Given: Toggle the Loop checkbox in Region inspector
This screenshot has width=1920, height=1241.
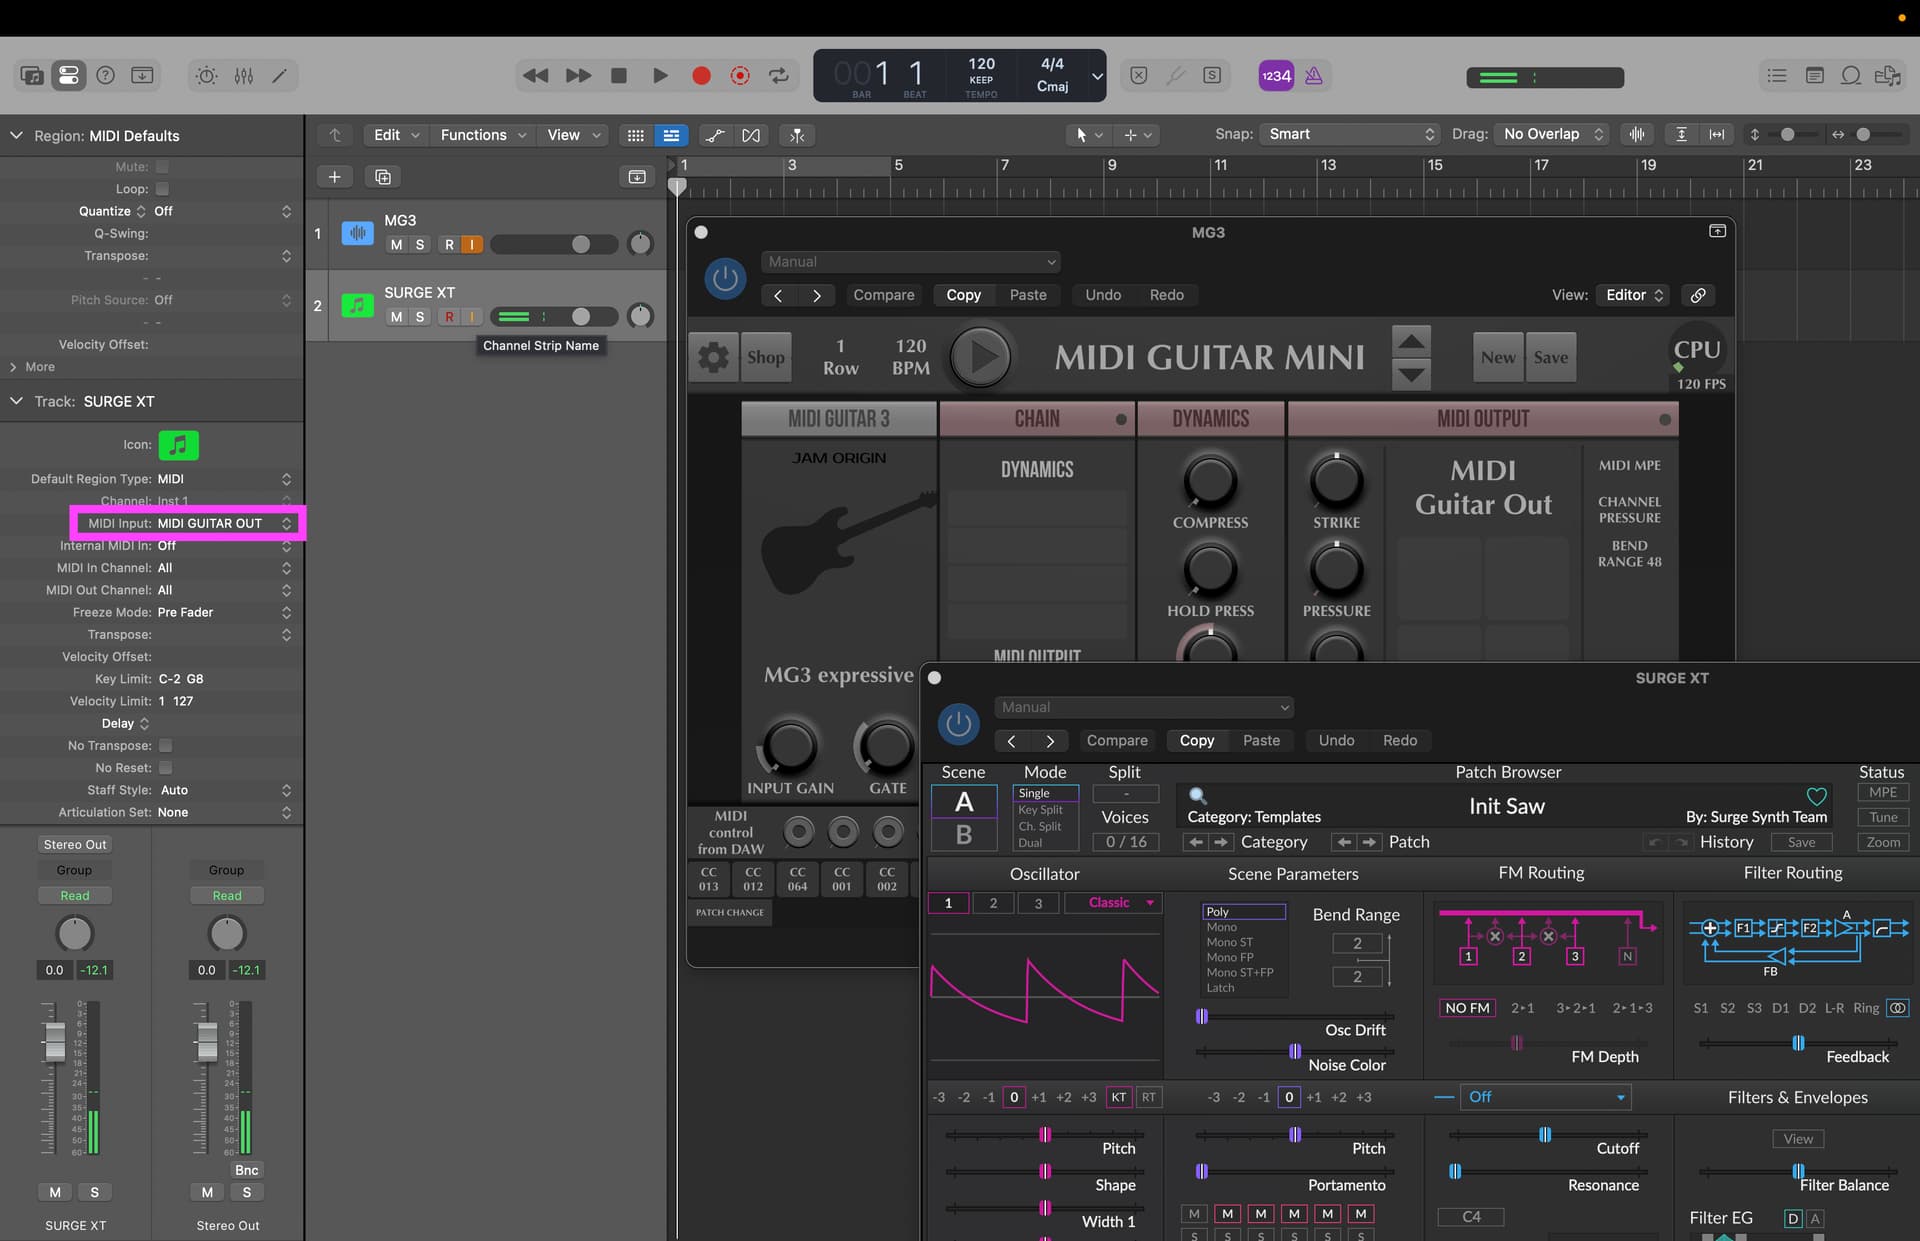Looking at the screenshot, I should coord(162,189).
